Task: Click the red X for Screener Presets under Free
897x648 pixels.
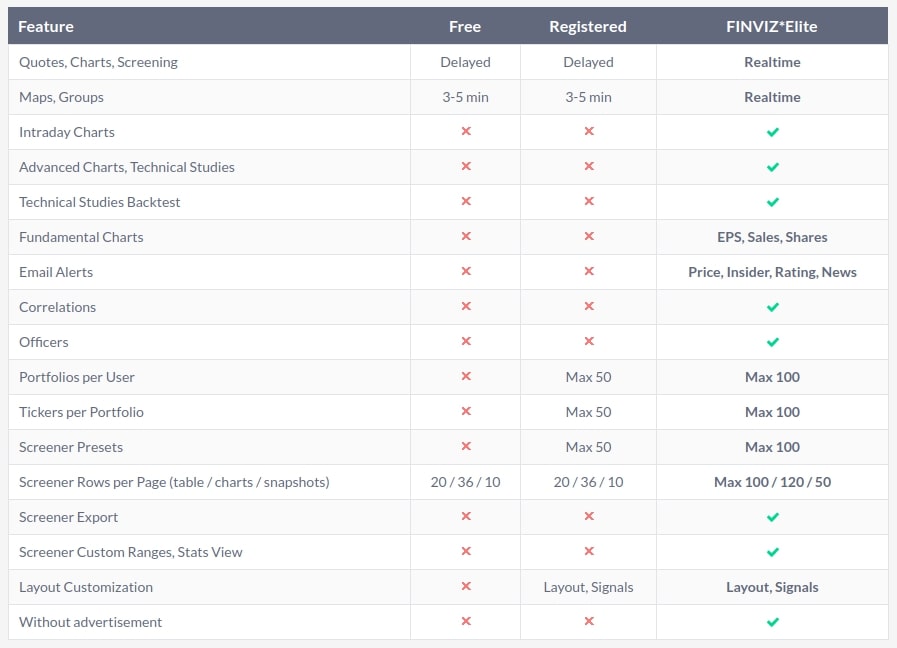Action: point(464,447)
